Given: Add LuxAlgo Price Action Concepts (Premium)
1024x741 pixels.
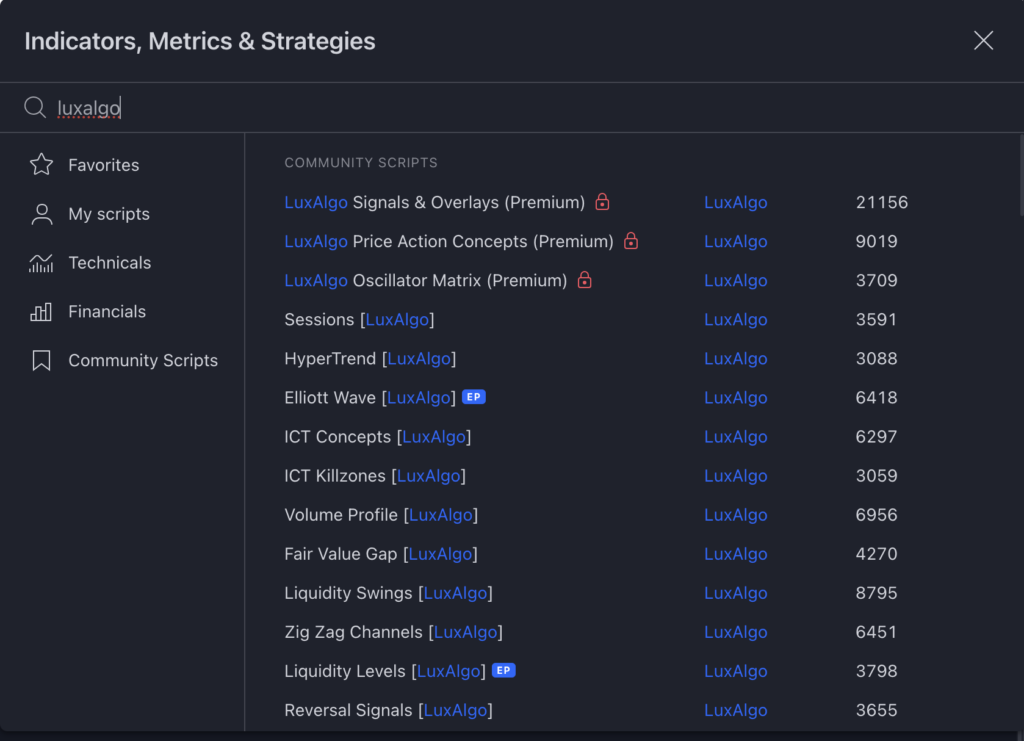Looking at the screenshot, I should [449, 242].
